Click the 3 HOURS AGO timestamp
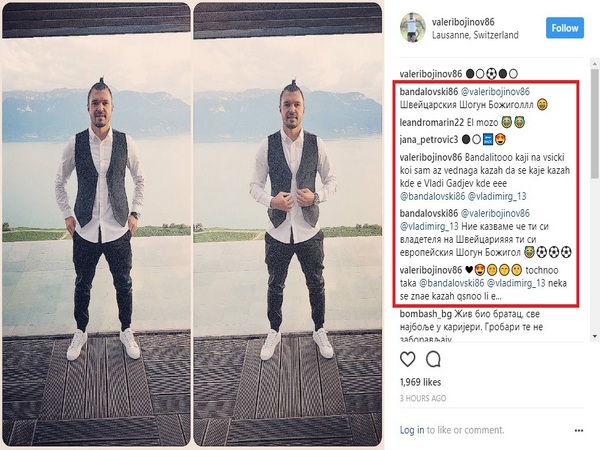 (423, 398)
